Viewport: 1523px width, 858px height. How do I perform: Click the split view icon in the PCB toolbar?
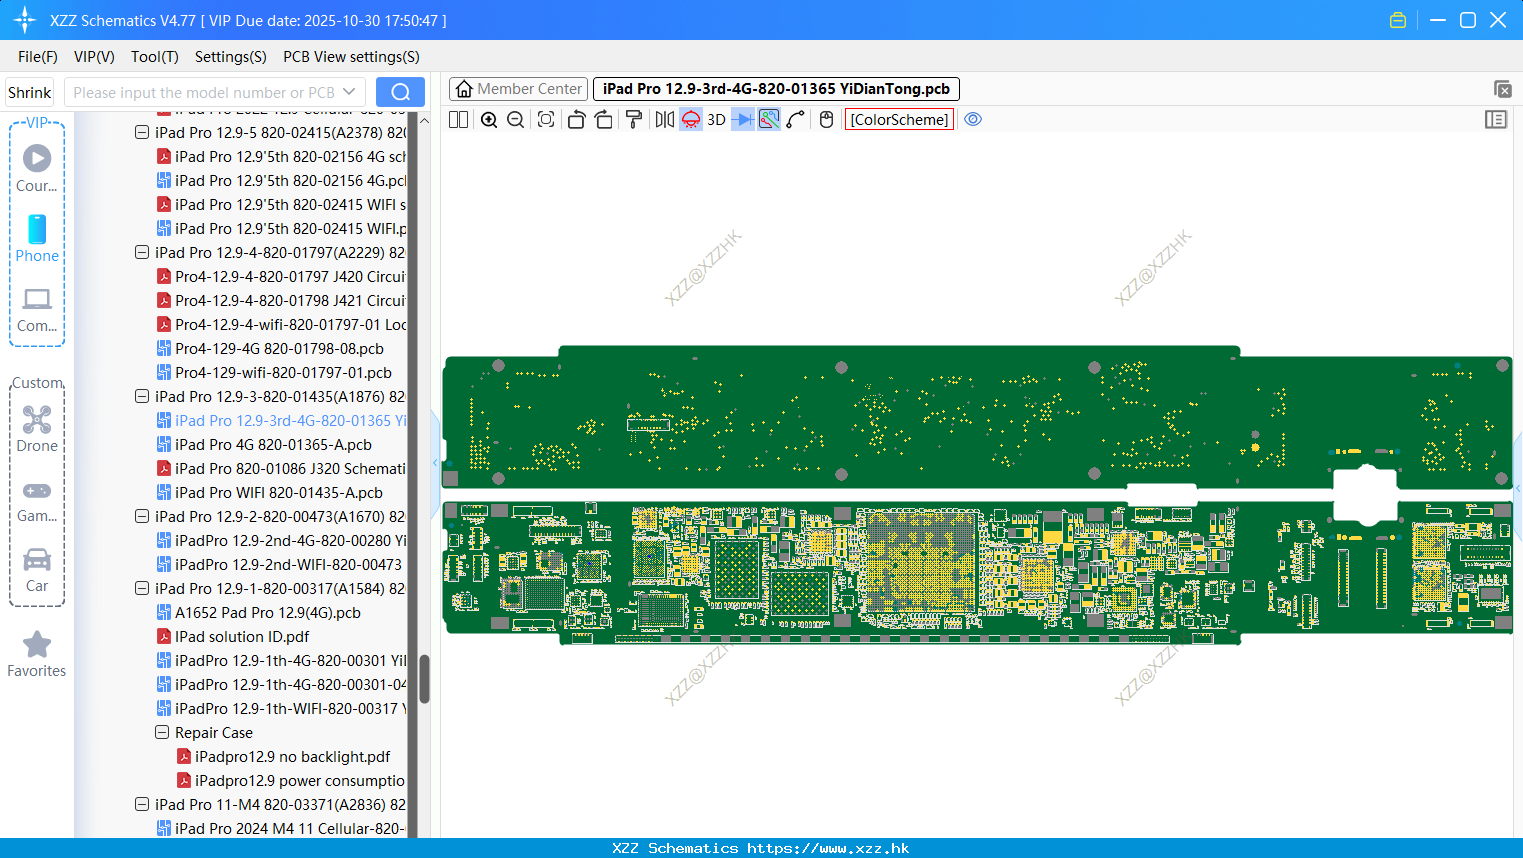click(458, 119)
